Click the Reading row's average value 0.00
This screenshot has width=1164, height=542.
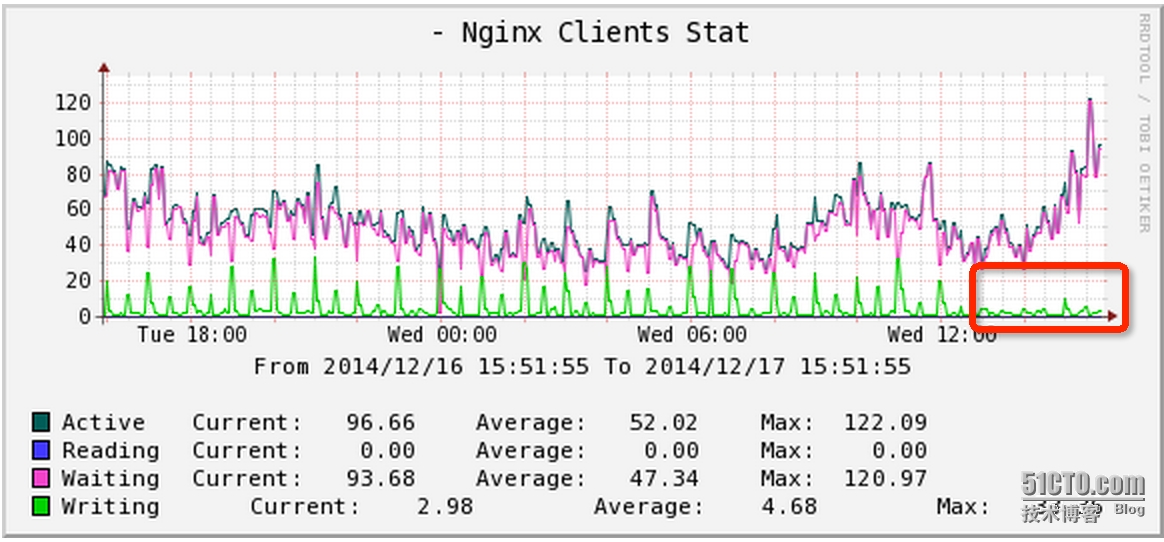click(671, 451)
